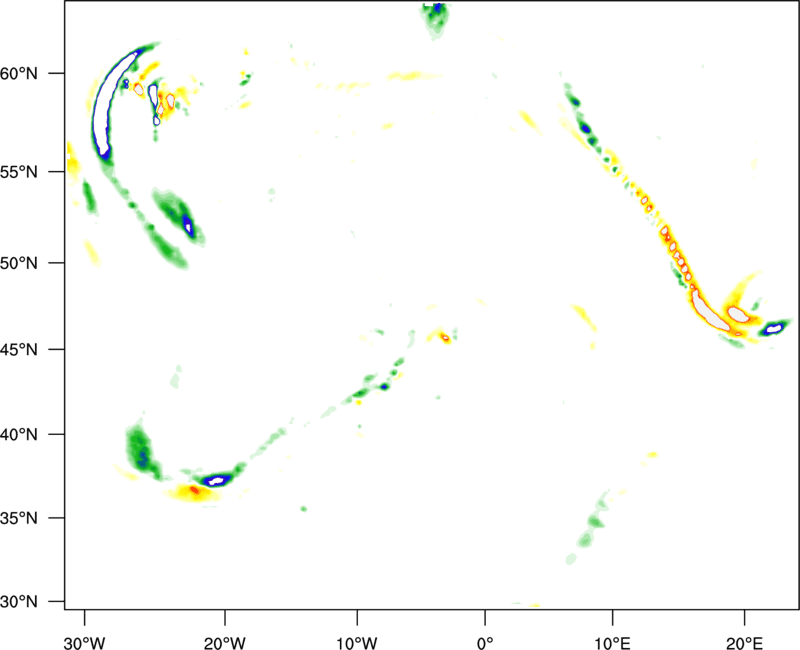Screen dimensions: 800x650
Task: Click the 60°N latitude label
Action: (x=38, y=73)
